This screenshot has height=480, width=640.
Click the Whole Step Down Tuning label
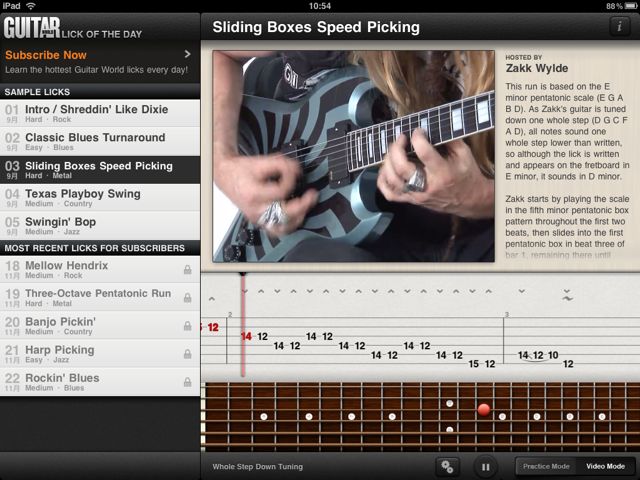tap(258, 467)
